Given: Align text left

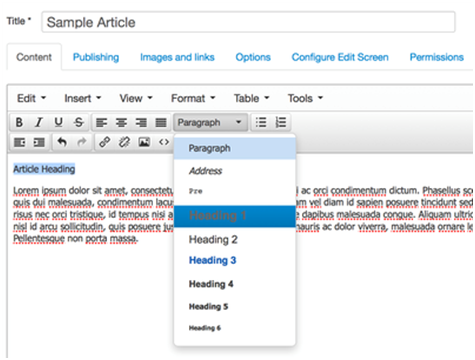Looking at the screenshot, I should (101, 122).
